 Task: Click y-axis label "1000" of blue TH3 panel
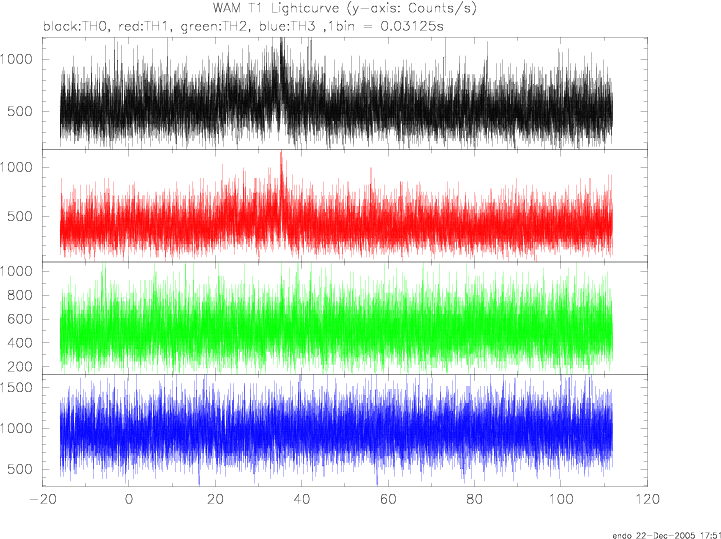(17, 428)
